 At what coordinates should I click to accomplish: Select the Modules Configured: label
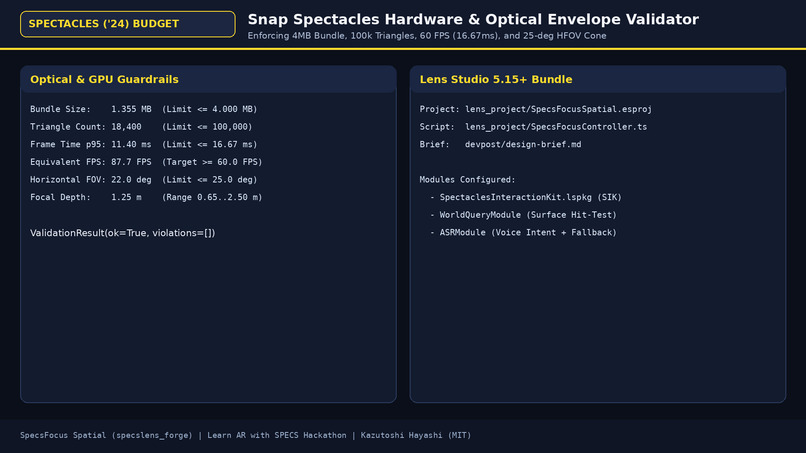[x=467, y=179]
